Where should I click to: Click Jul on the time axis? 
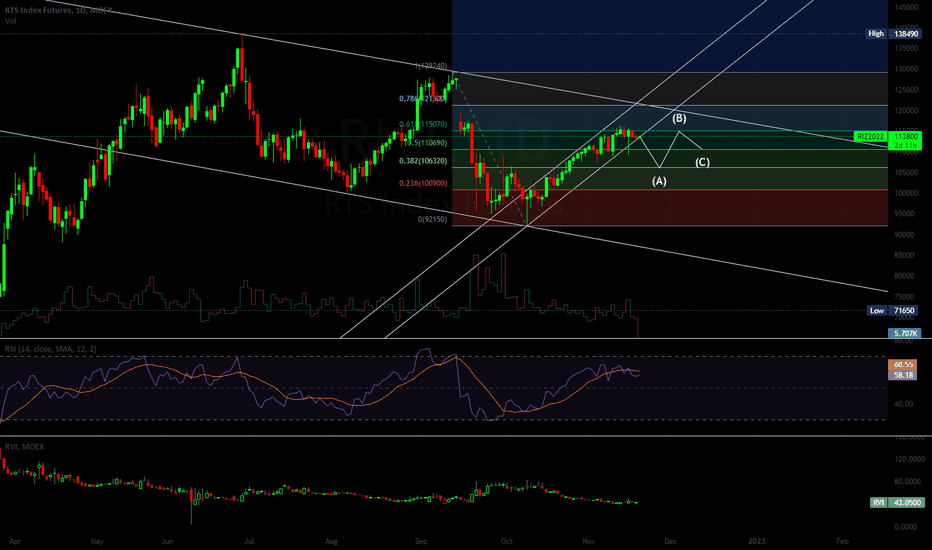coord(250,542)
